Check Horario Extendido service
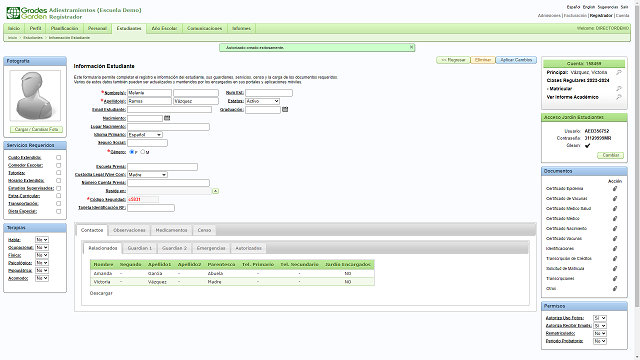Image resolution: width=640 pixels, height=360 pixels. coord(58,180)
